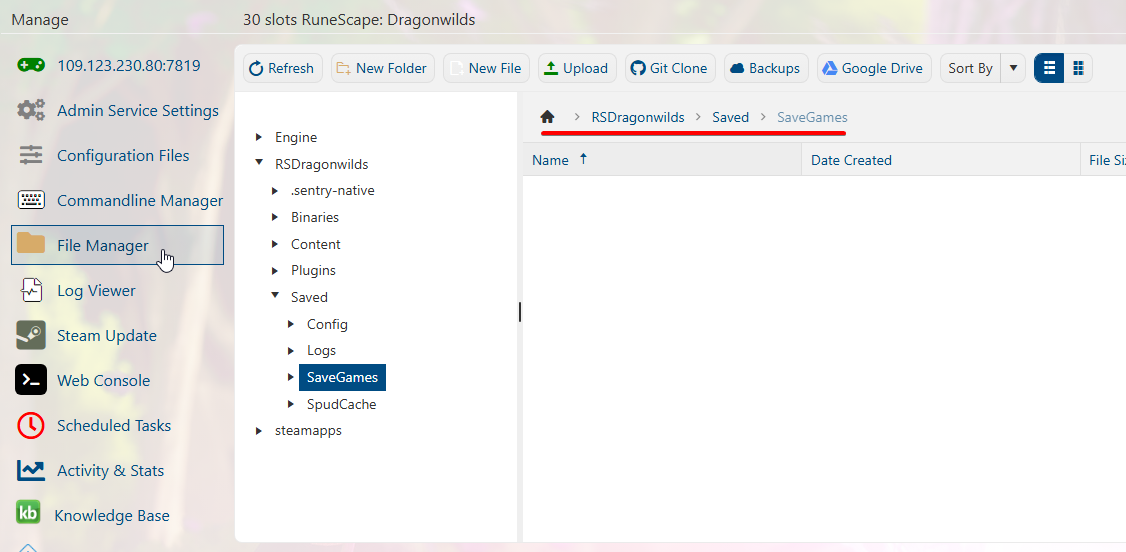Open Admin Service Settings
Viewport: 1126px width, 552px height.
tap(137, 111)
